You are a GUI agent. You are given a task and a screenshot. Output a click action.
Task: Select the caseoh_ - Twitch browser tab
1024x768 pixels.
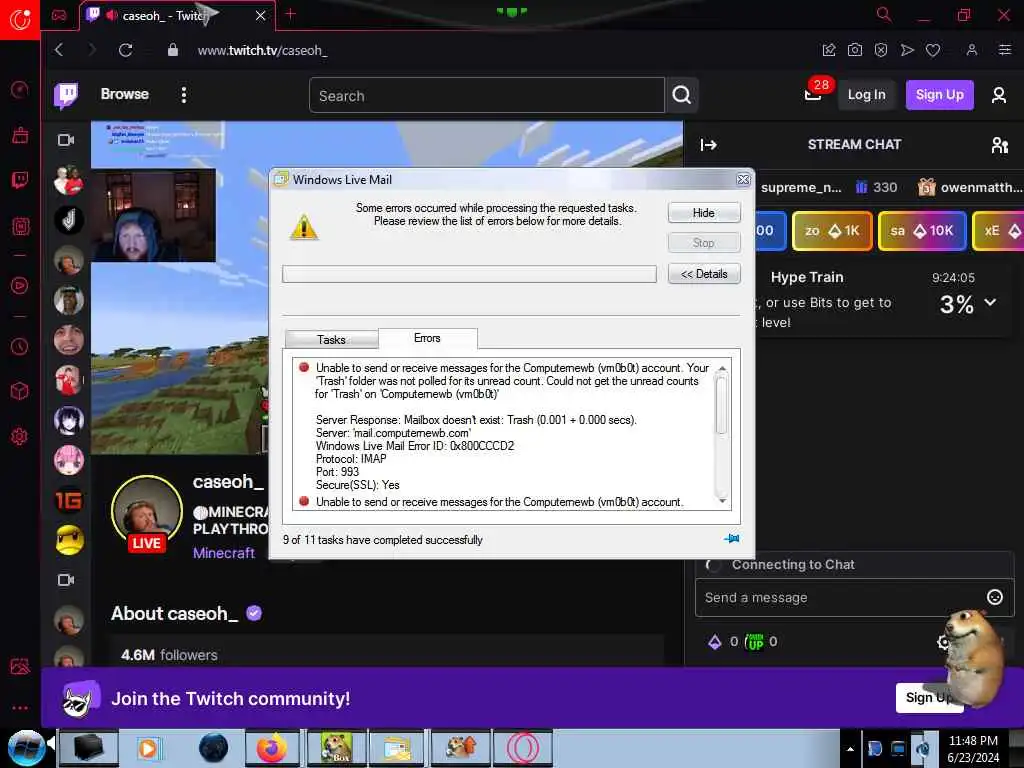click(176, 16)
